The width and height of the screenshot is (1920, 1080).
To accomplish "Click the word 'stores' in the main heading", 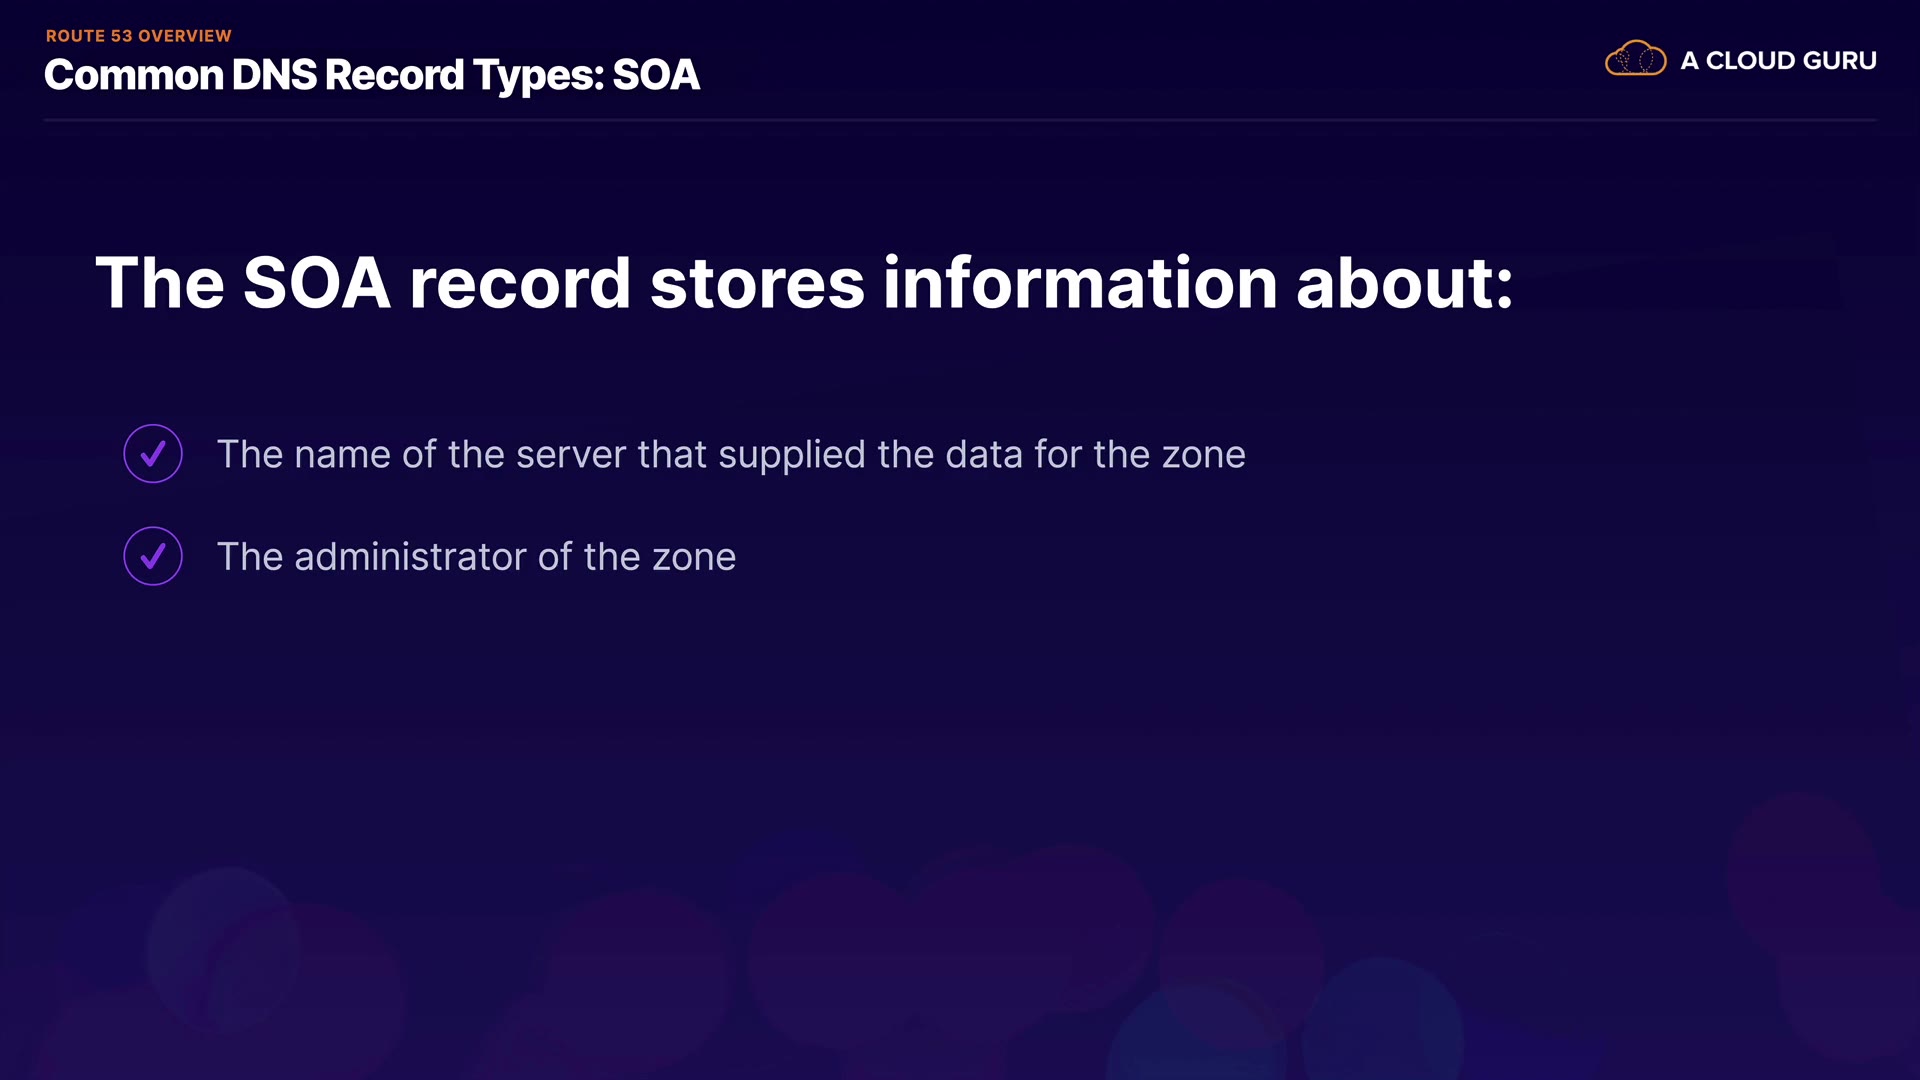I will coord(757,283).
